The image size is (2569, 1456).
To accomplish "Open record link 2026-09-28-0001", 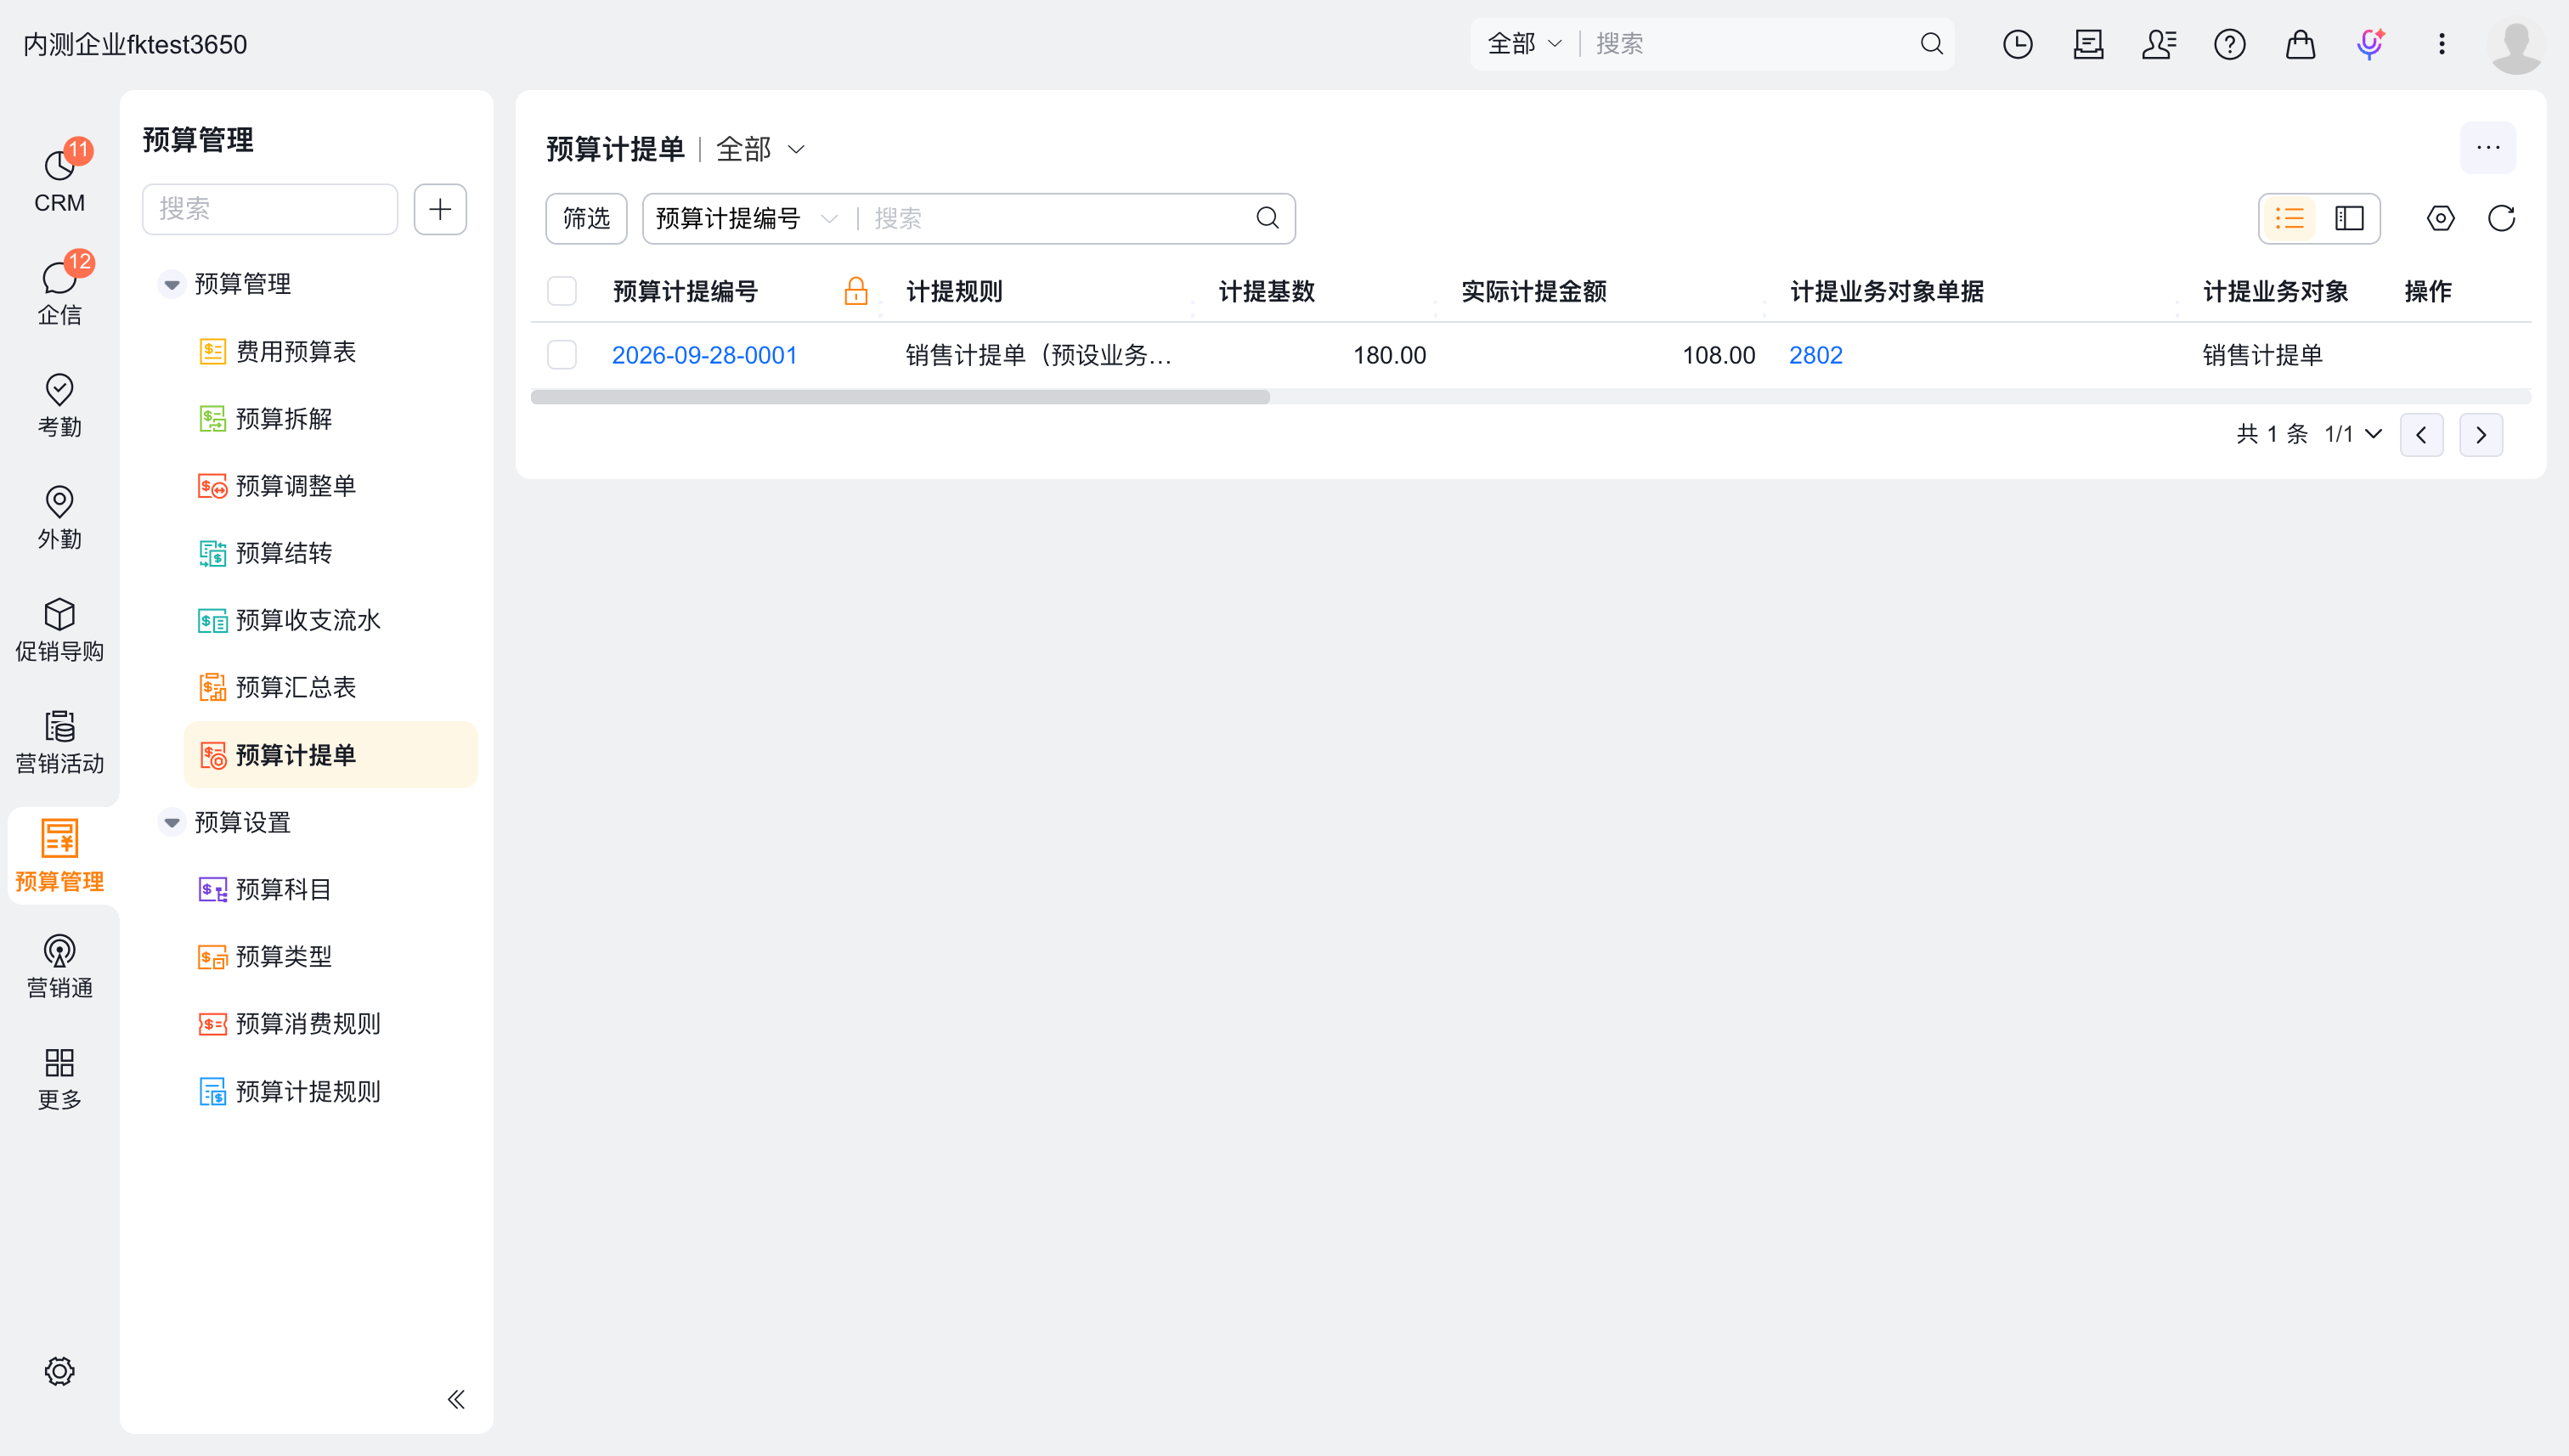I will (x=704, y=355).
